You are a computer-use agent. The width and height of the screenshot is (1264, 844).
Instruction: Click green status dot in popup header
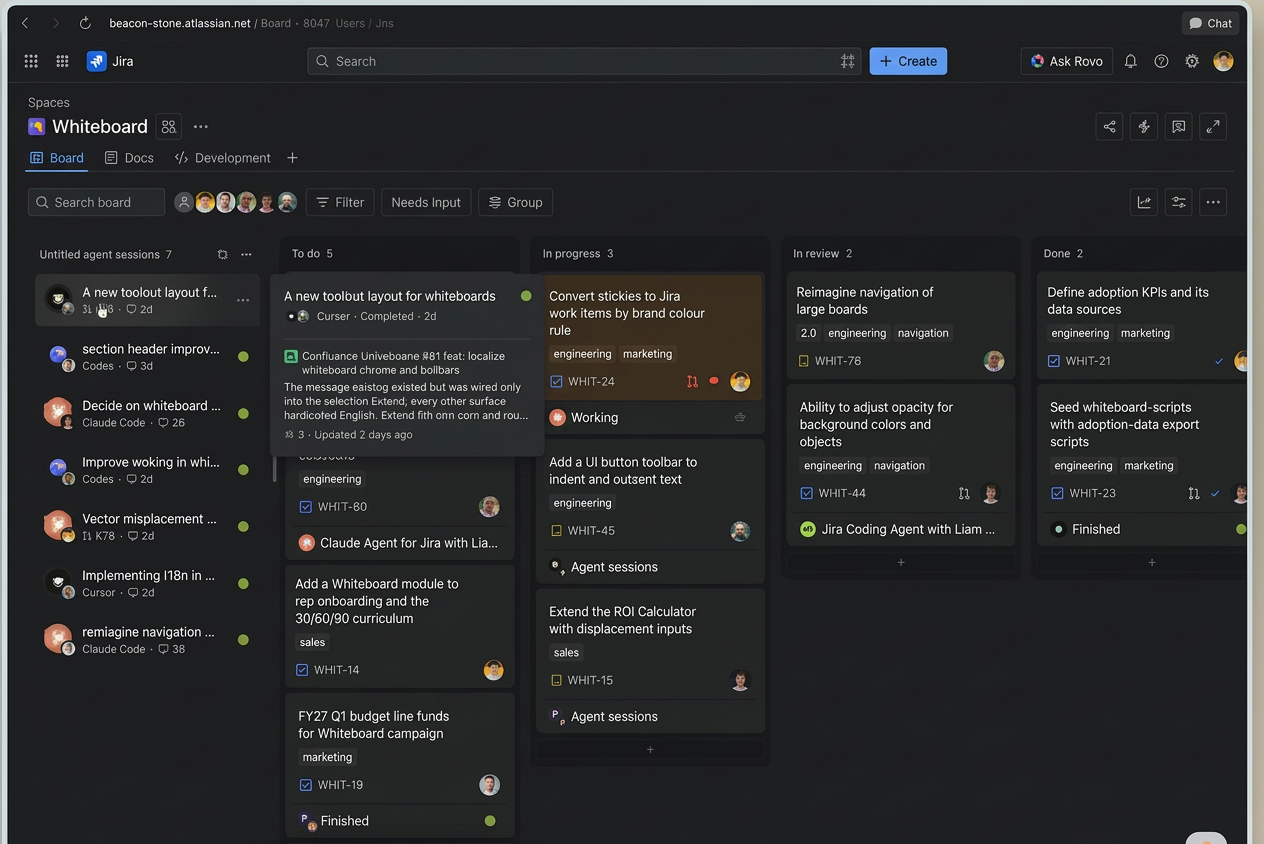point(526,296)
